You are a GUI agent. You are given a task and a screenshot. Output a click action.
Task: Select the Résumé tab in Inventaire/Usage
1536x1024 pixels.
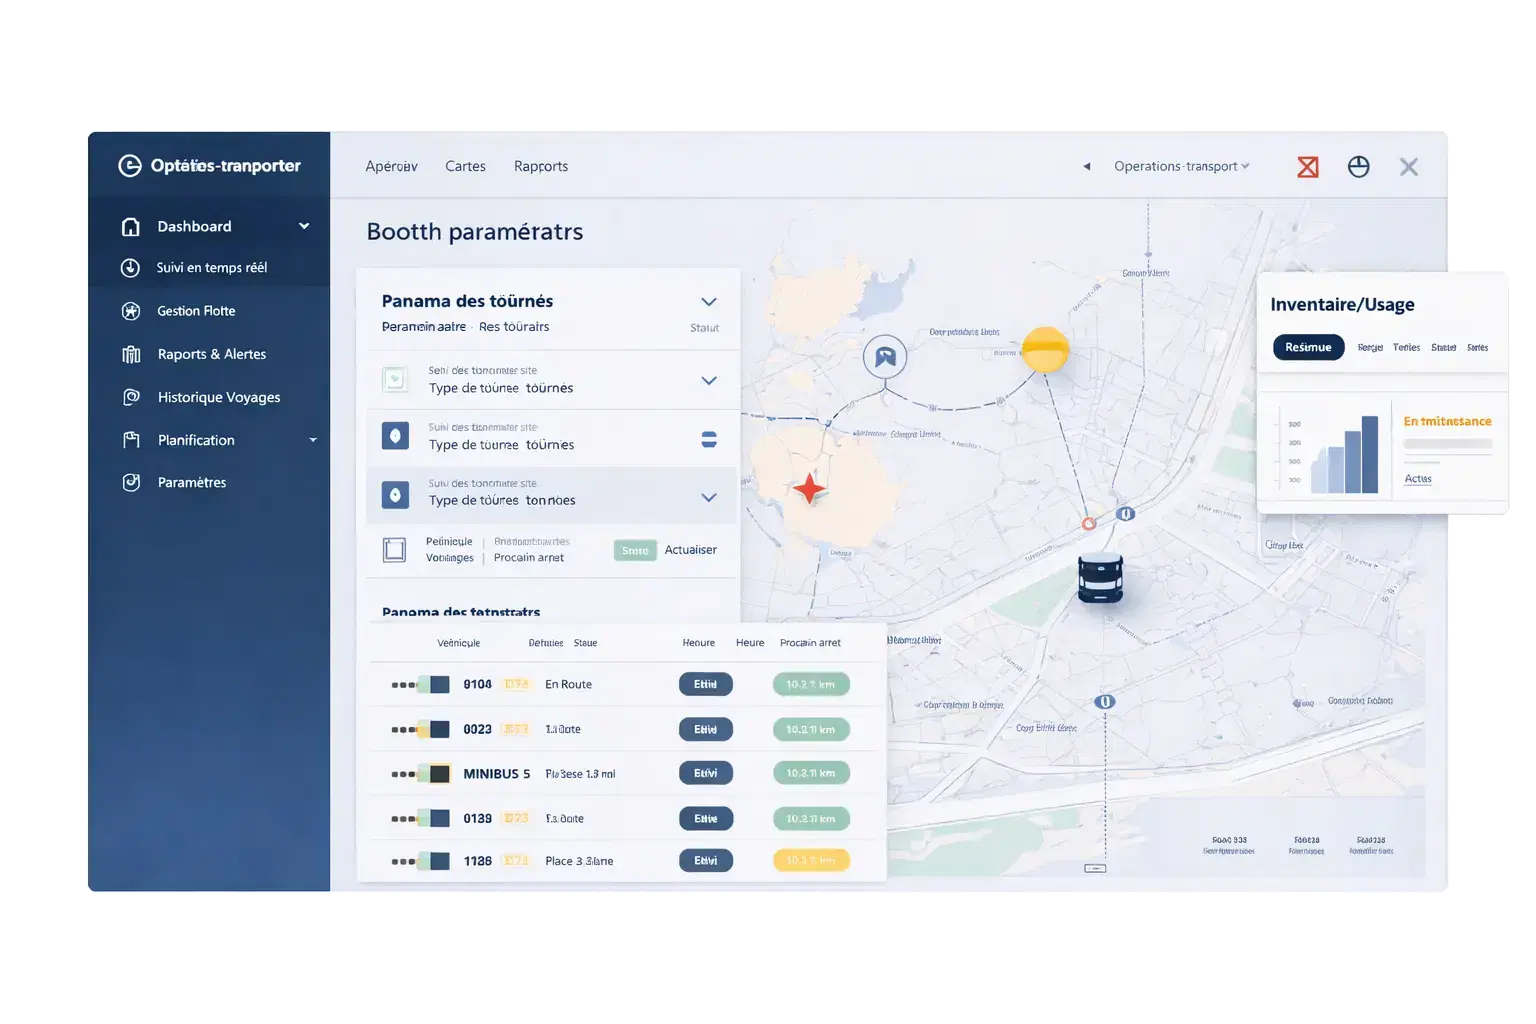[1308, 347]
